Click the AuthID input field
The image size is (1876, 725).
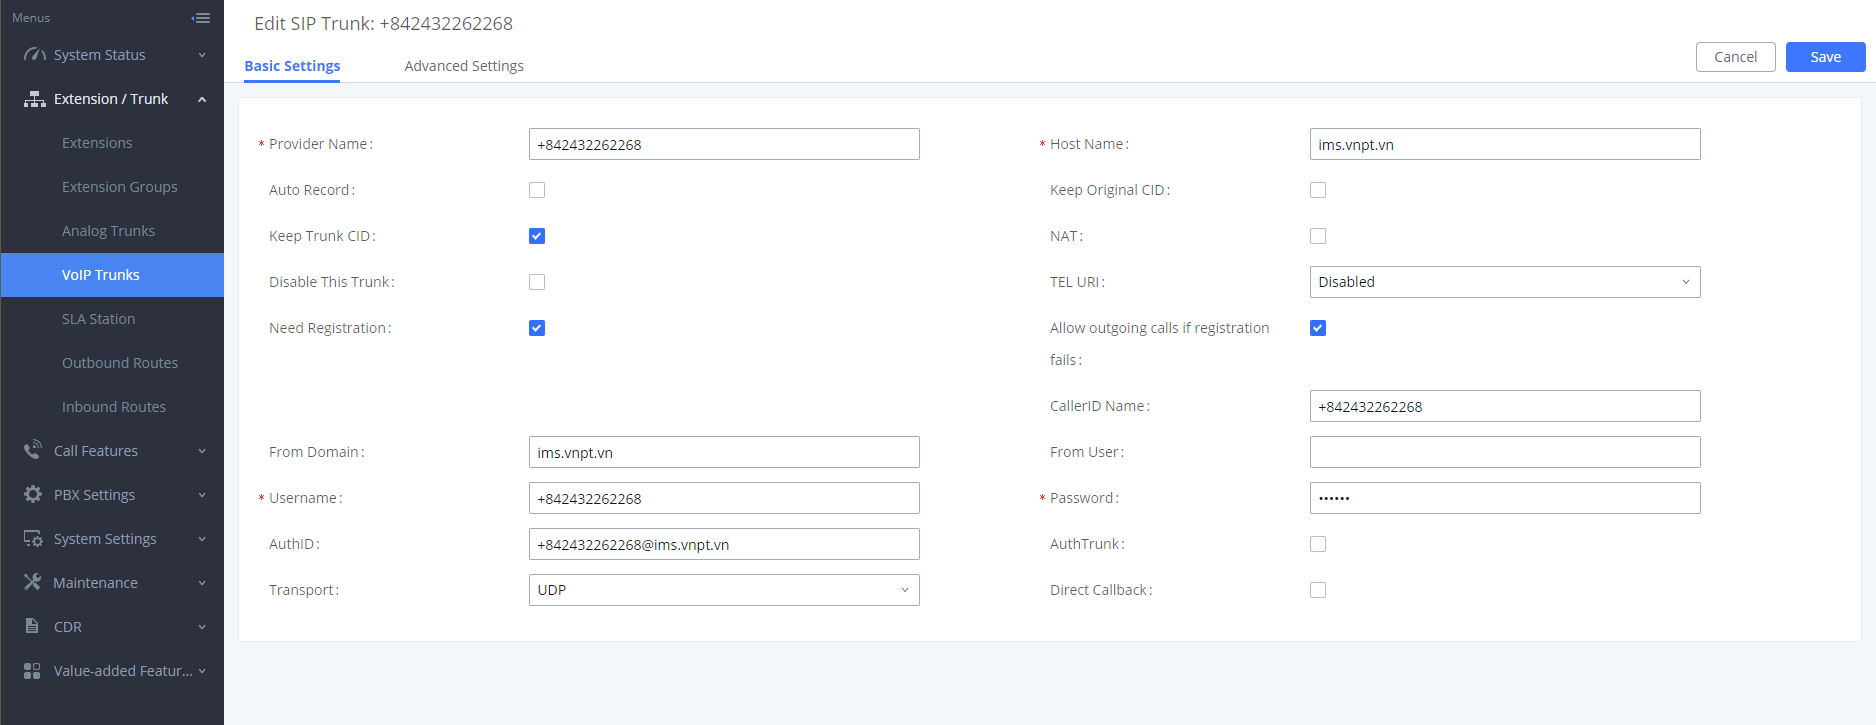coord(724,544)
